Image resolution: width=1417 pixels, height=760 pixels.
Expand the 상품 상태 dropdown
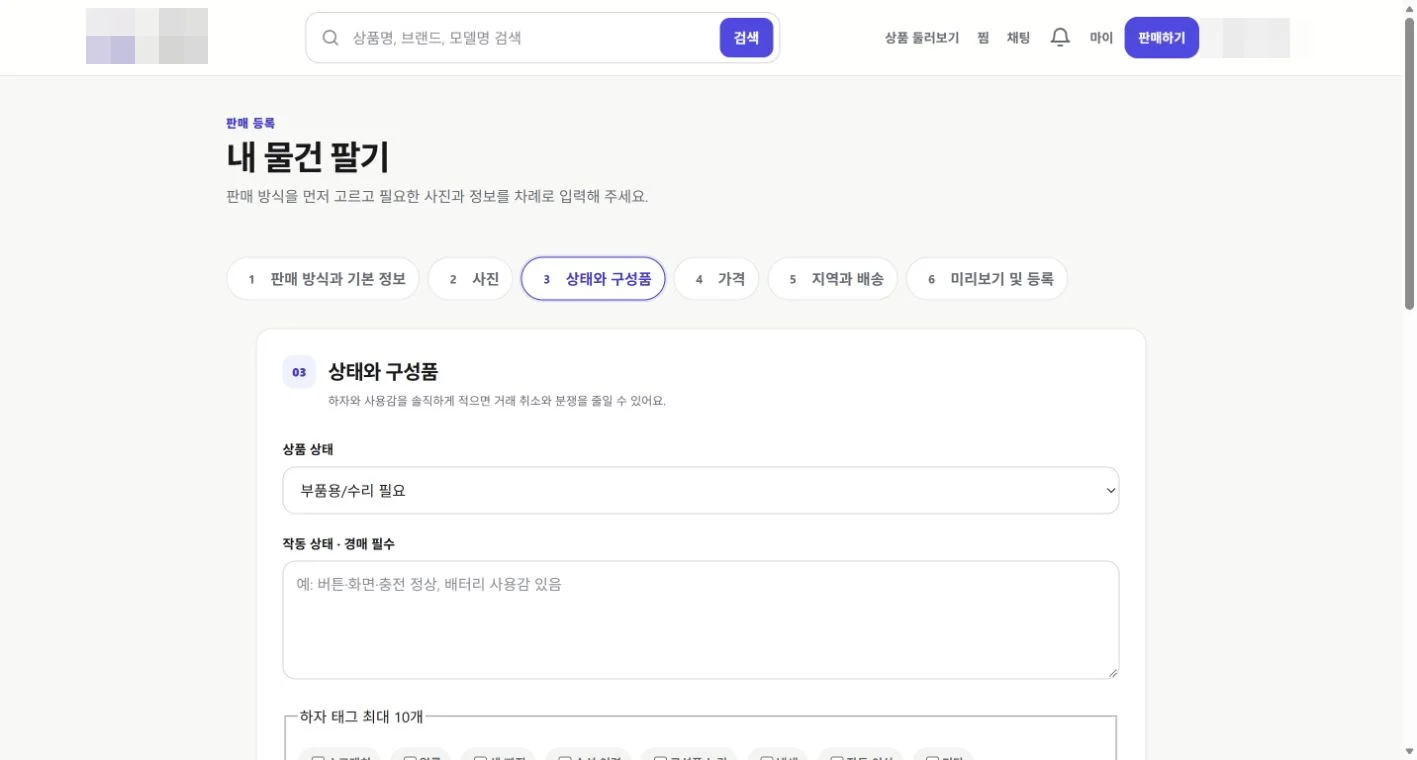[700, 491]
